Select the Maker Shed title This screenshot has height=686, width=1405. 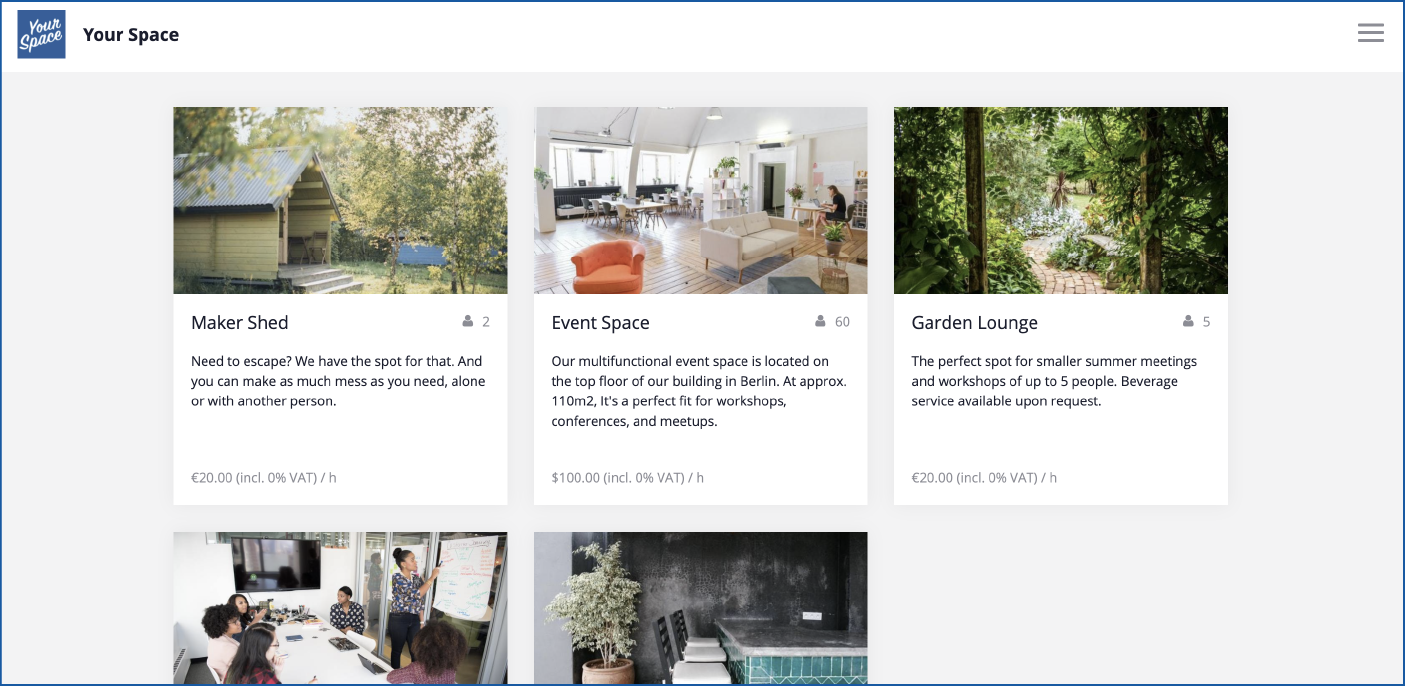(x=240, y=323)
